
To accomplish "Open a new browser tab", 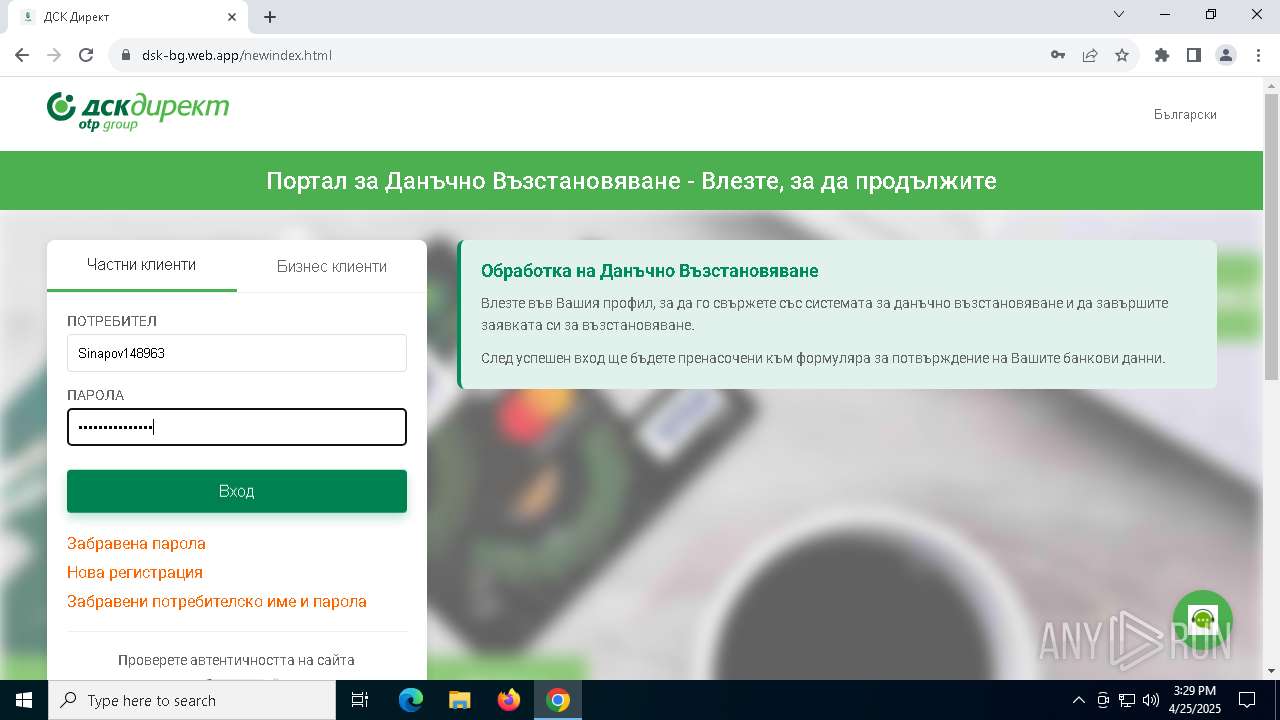I will pyautogui.click(x=270, y=16).
